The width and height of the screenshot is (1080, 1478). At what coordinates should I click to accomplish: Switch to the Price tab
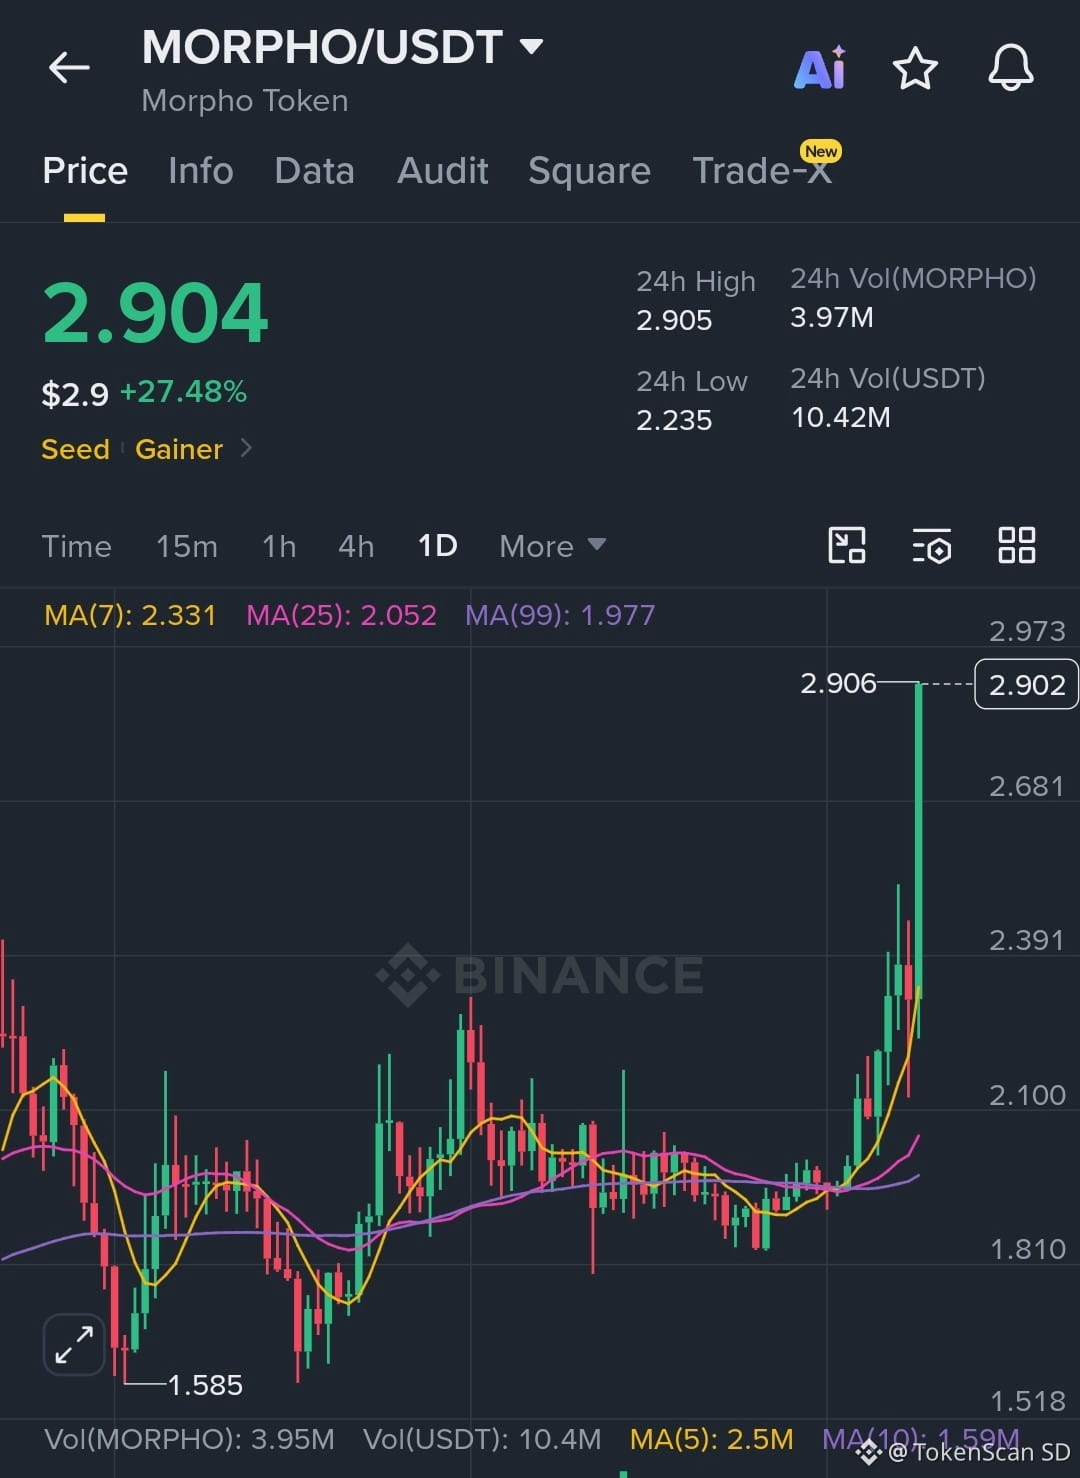pos(85,171)
